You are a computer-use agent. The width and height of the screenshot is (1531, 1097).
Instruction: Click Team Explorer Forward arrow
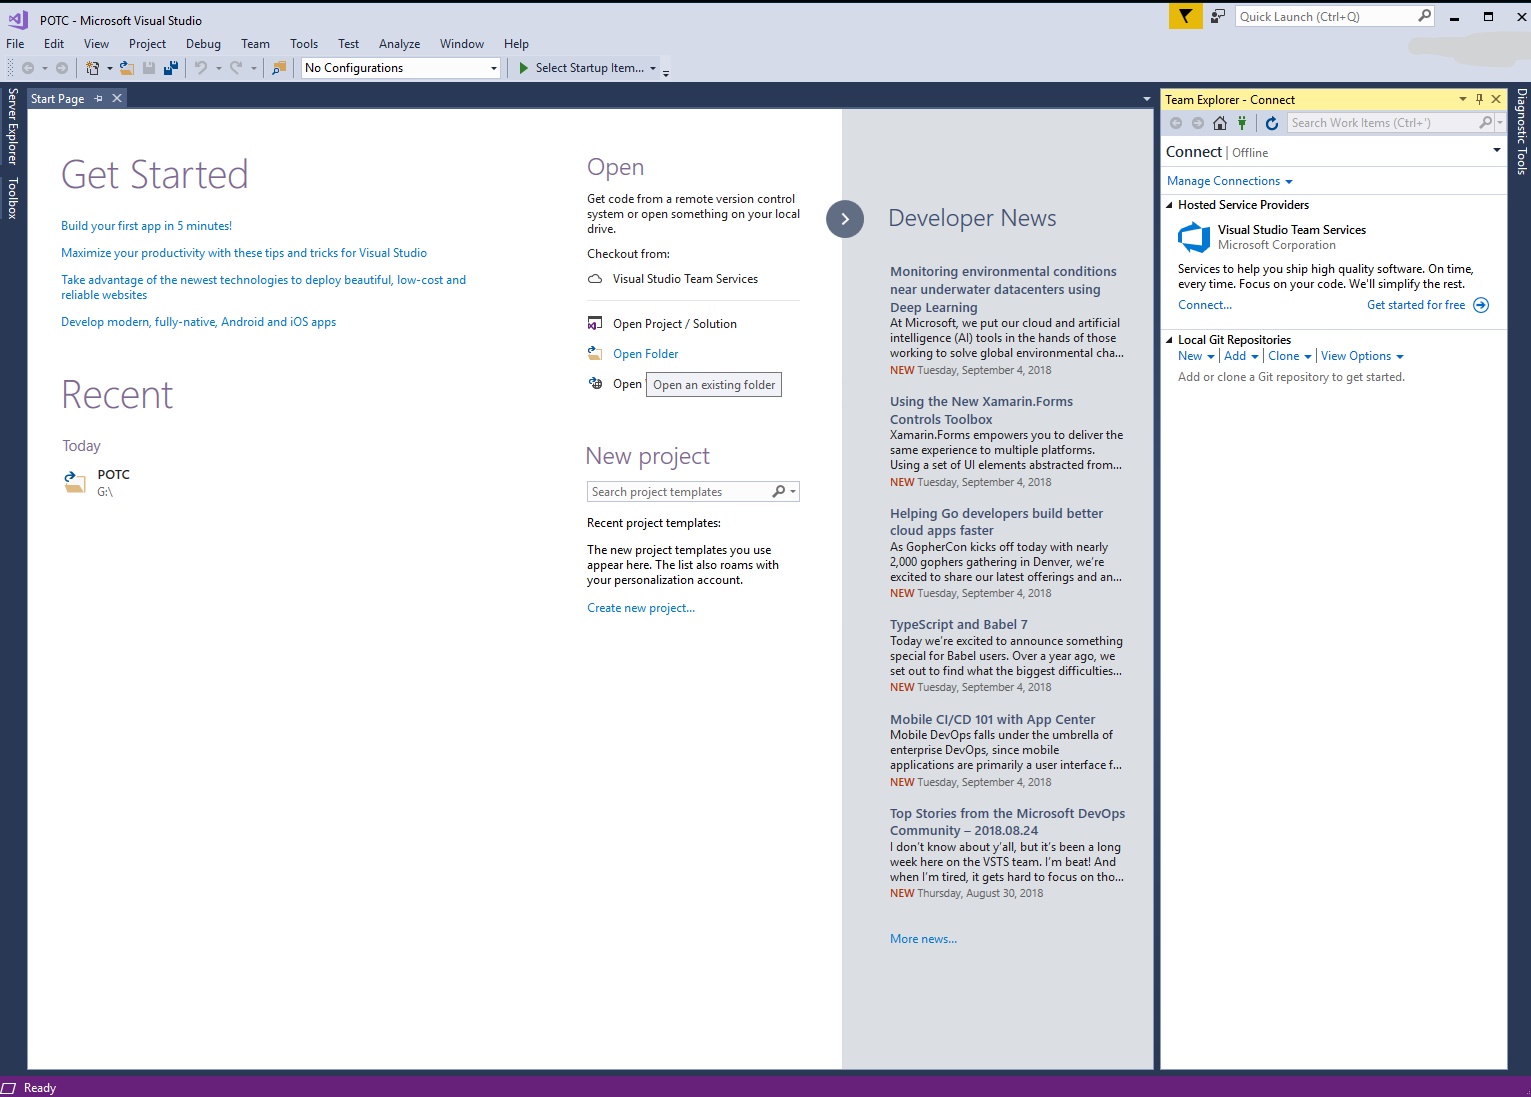pos(1198,123)
